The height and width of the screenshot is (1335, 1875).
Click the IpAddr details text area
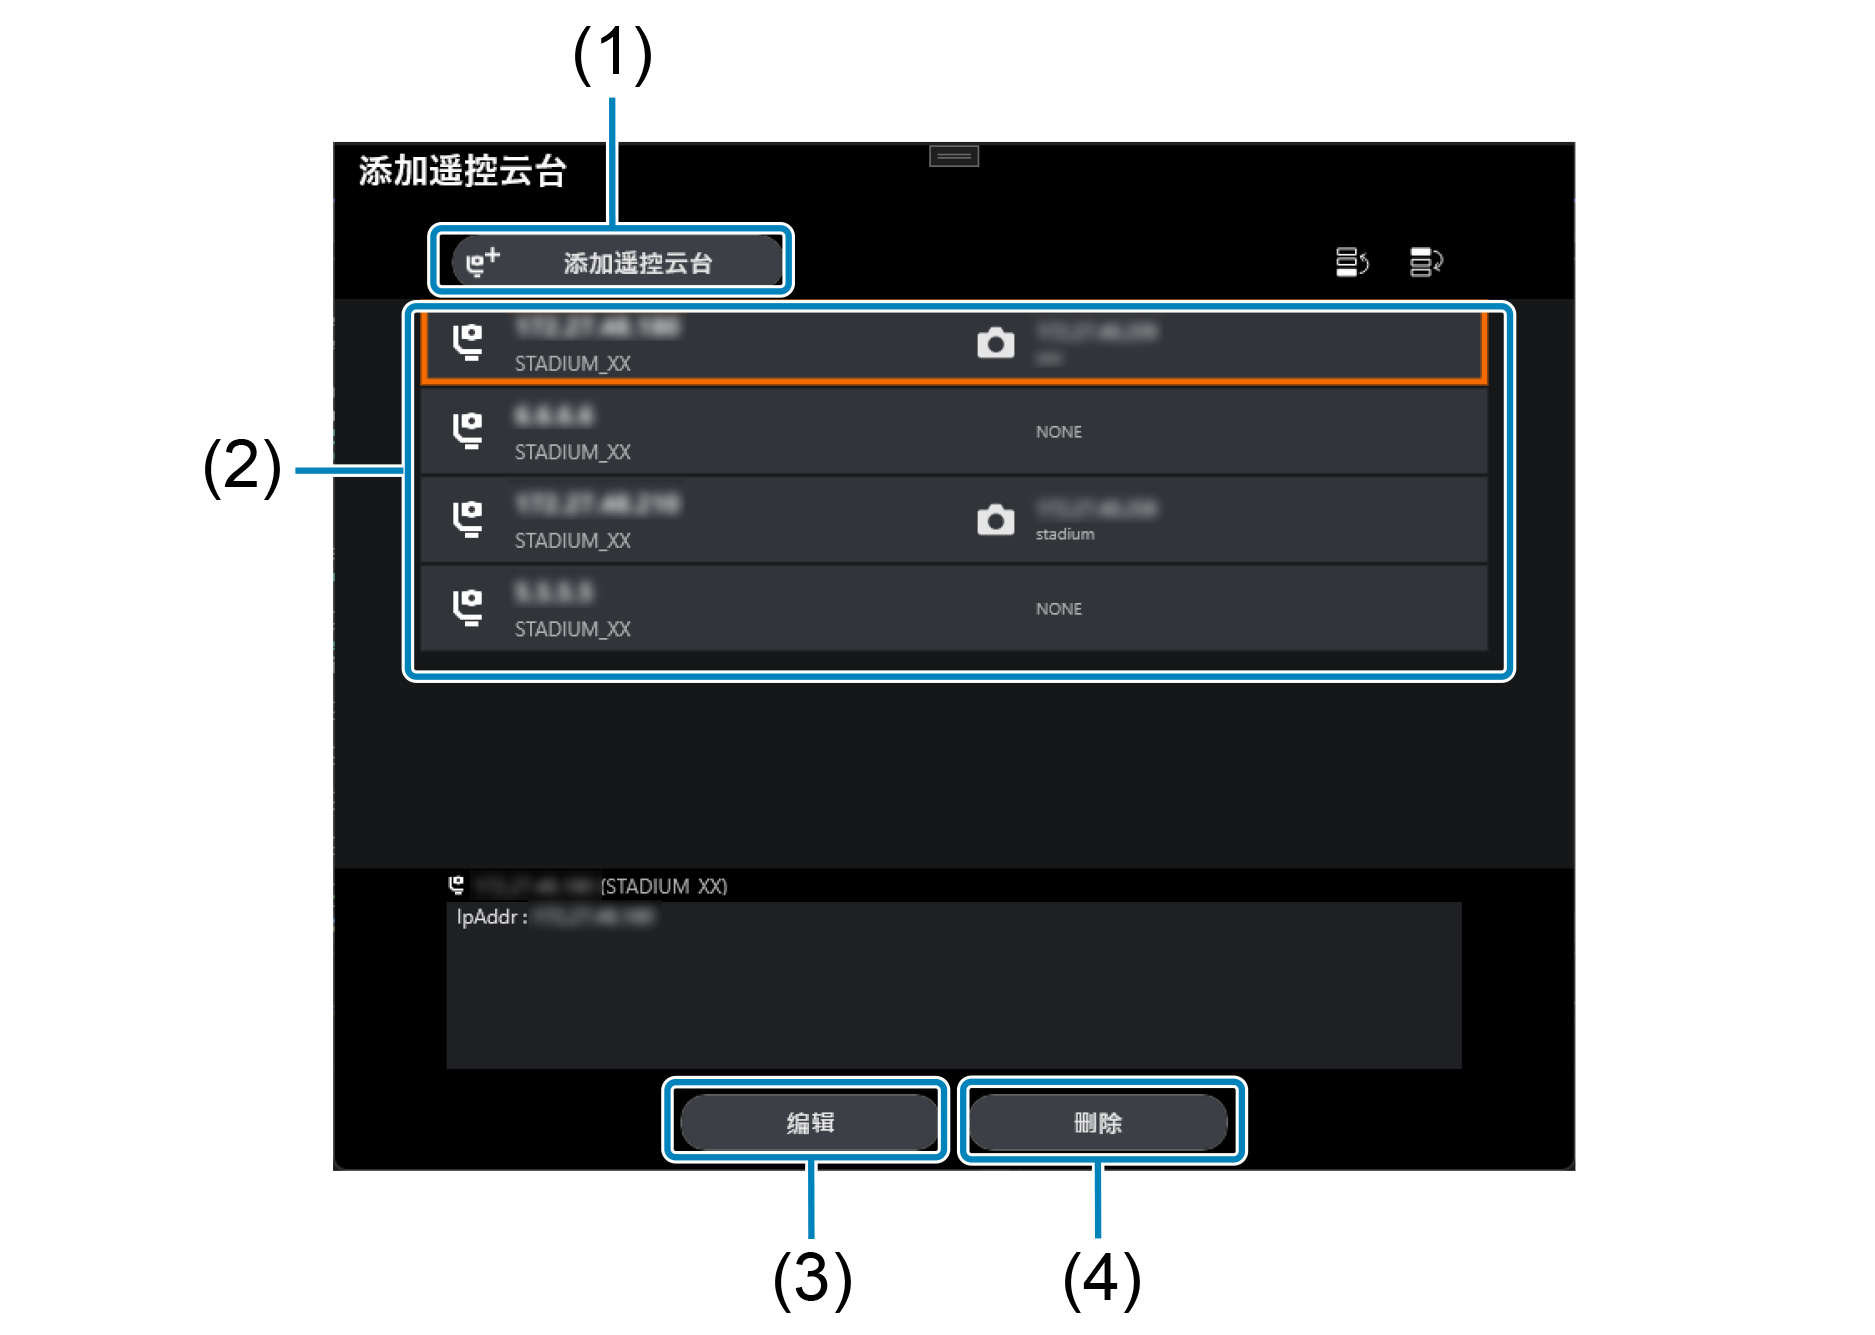point(954,985)
